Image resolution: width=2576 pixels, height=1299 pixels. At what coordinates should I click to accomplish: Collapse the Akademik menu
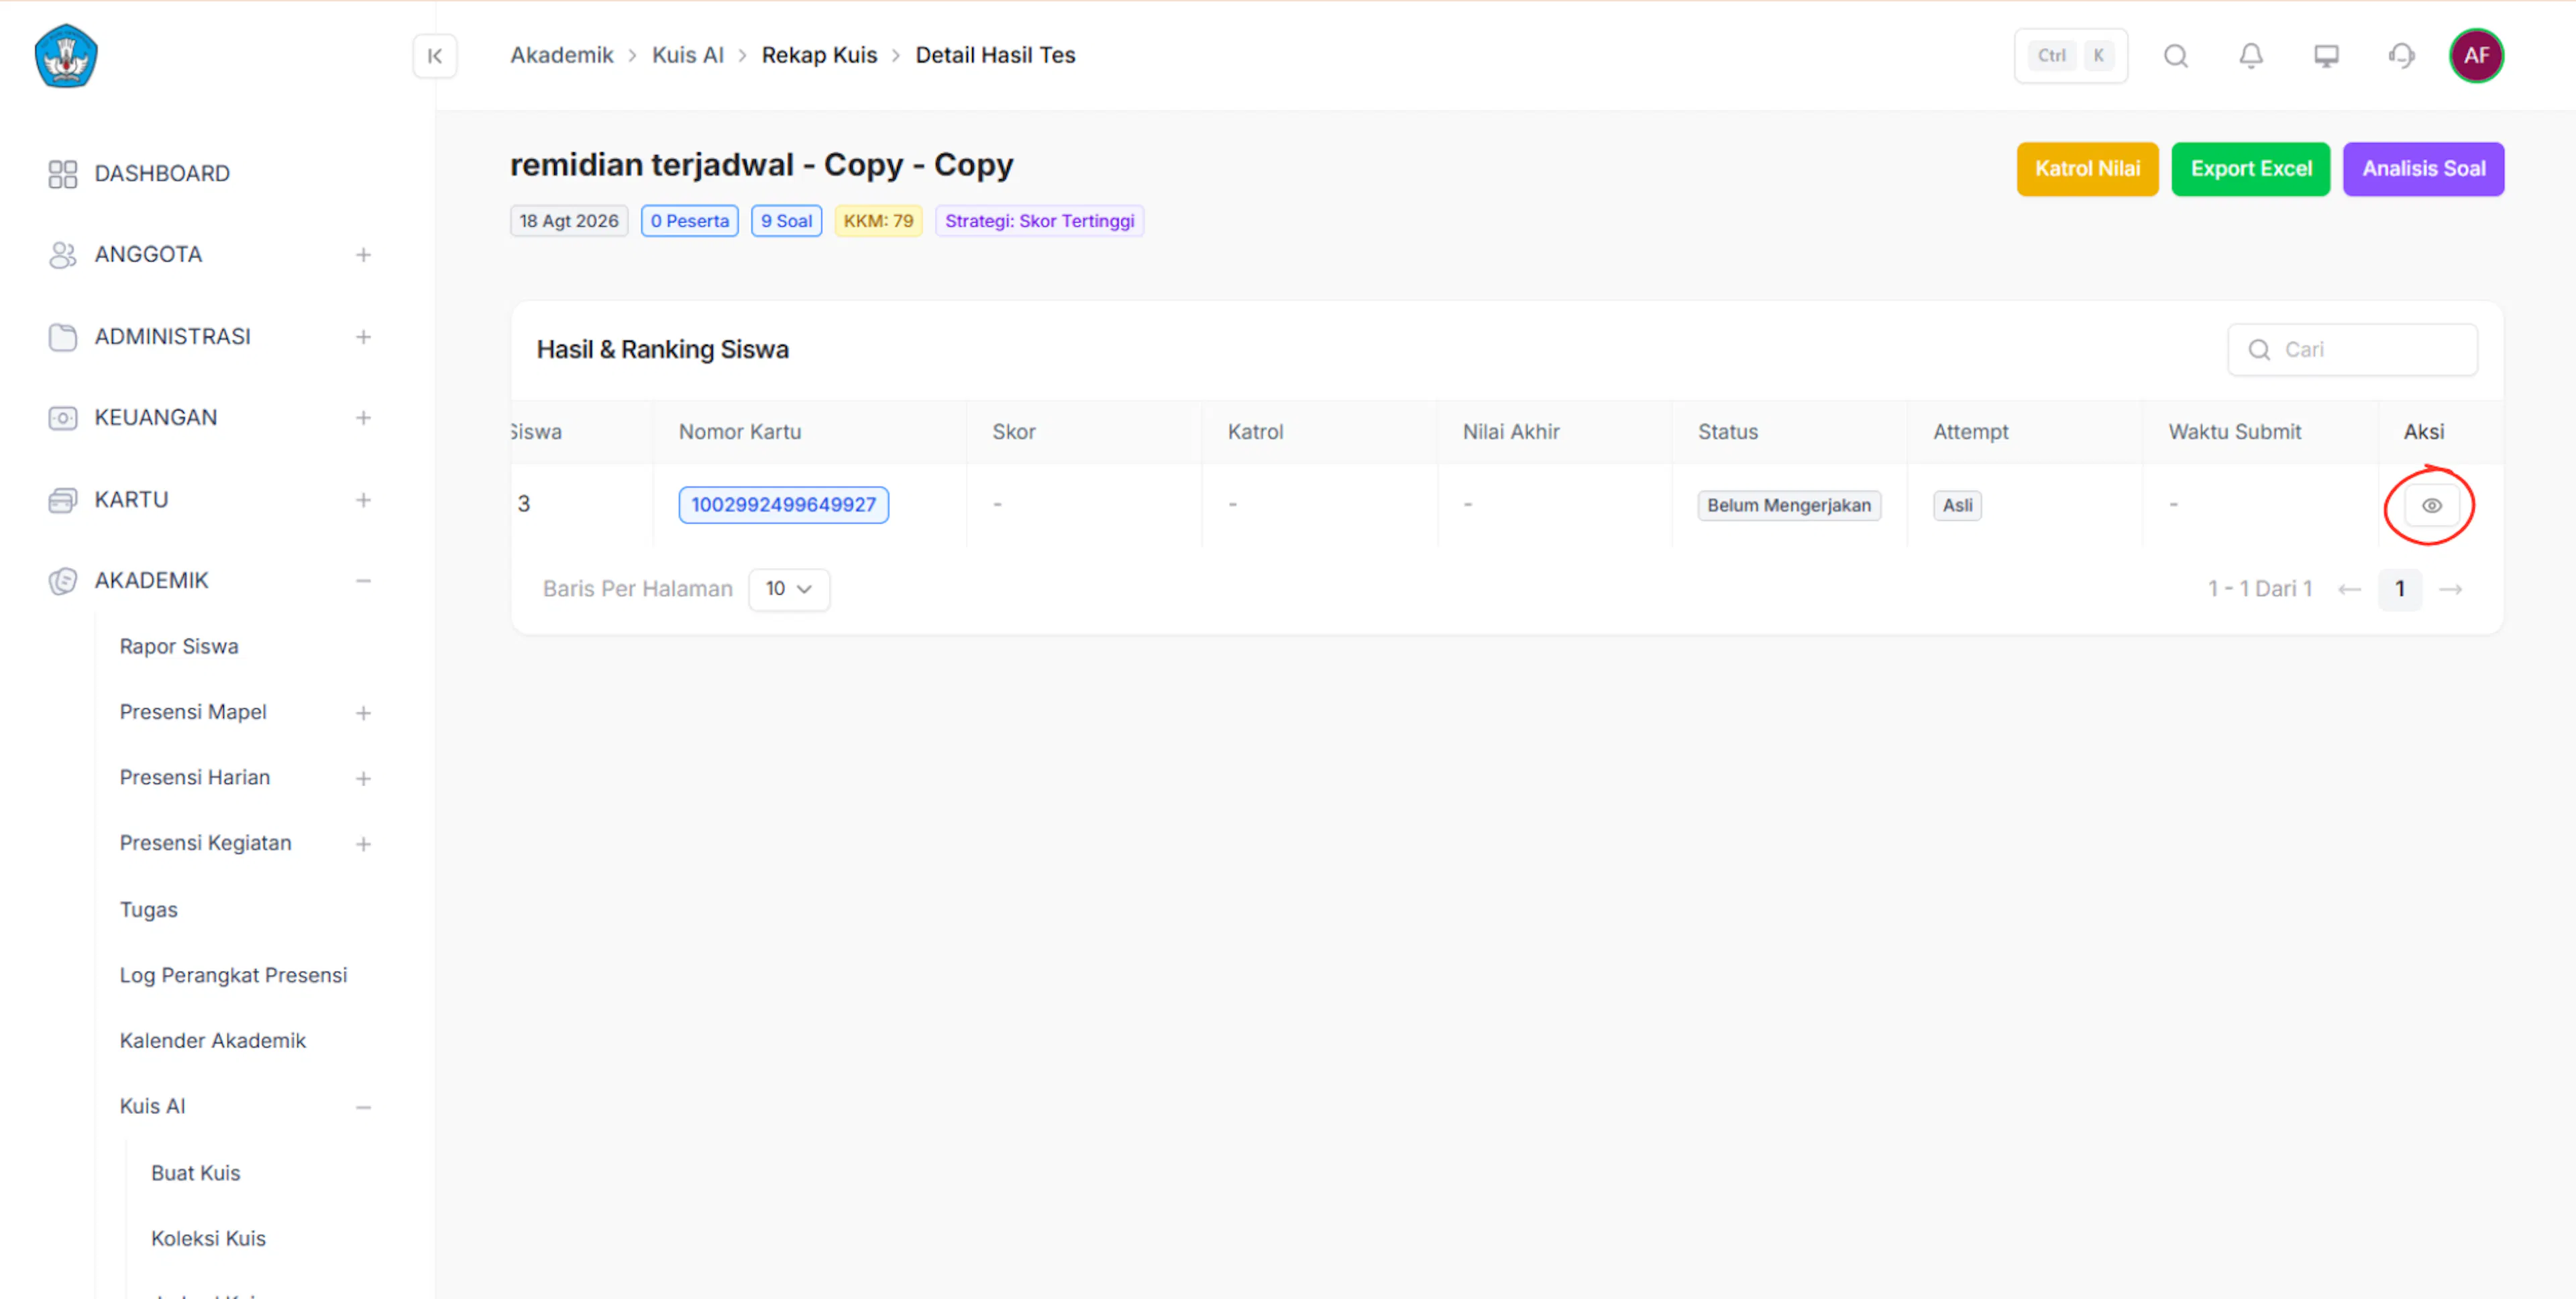[x=363, y=581]
